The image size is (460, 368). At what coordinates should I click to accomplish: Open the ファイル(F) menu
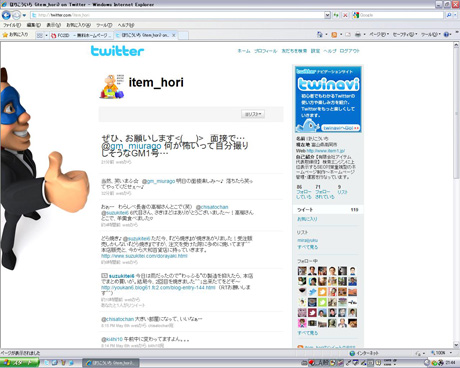pyautogui.click(x=12, y=25)
